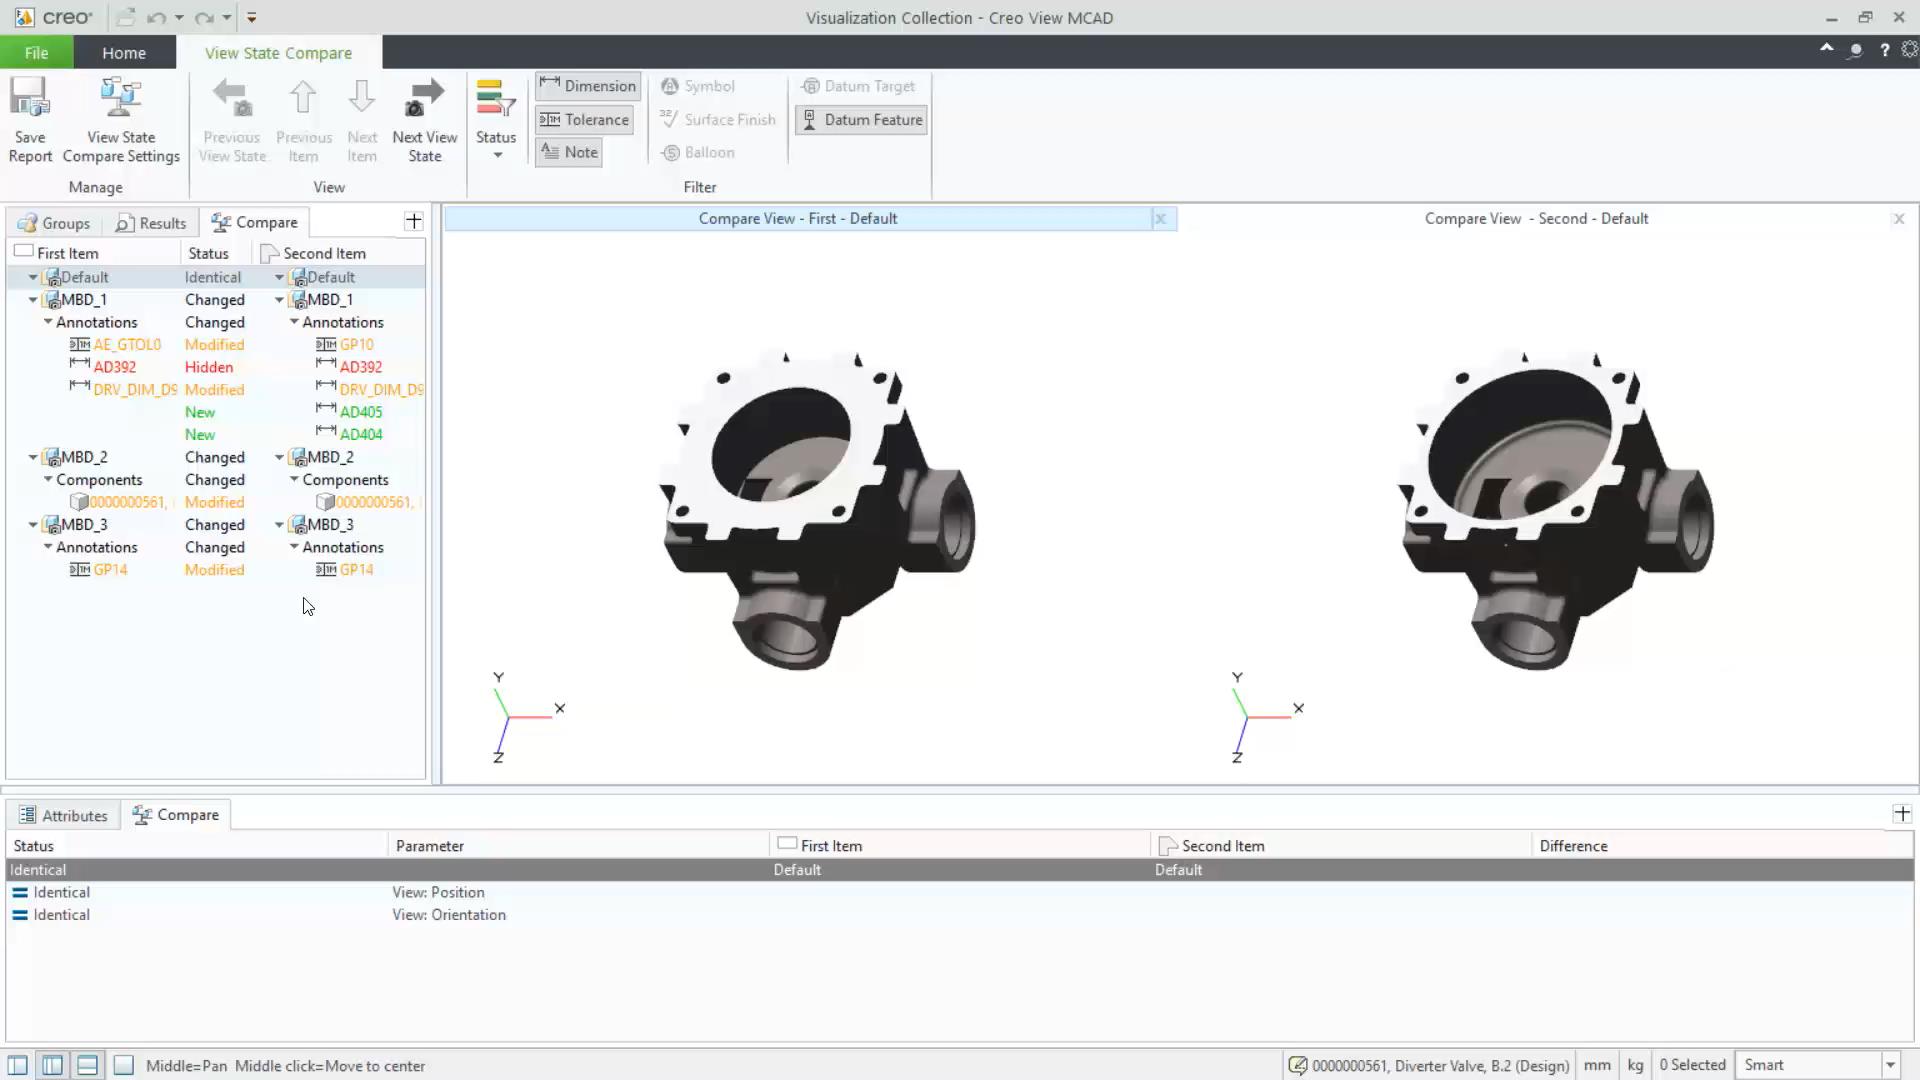Select first layout icon in status bar
1920x1080 pixels.
[x=18, y=1065]
